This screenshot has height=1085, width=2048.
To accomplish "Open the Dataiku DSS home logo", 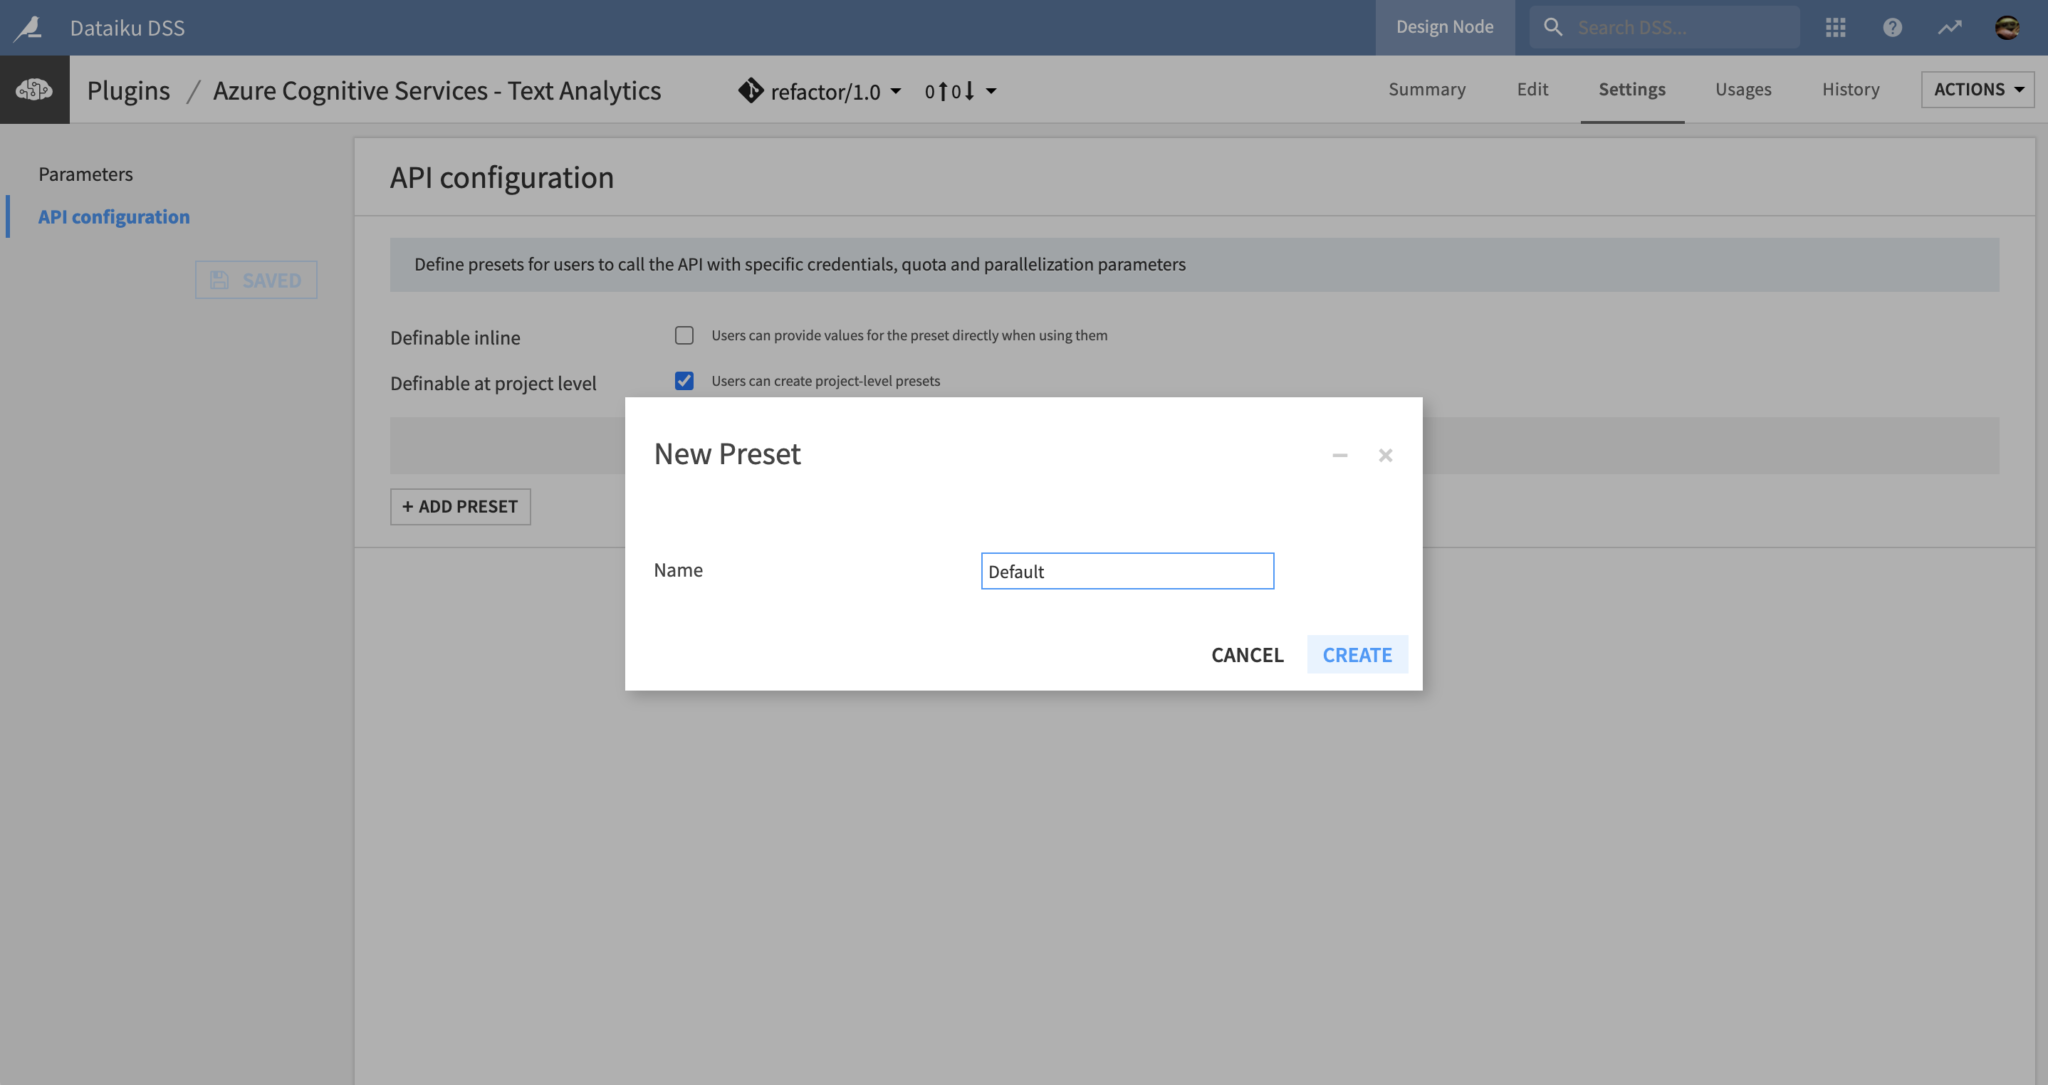I will (x=29, y=27).
